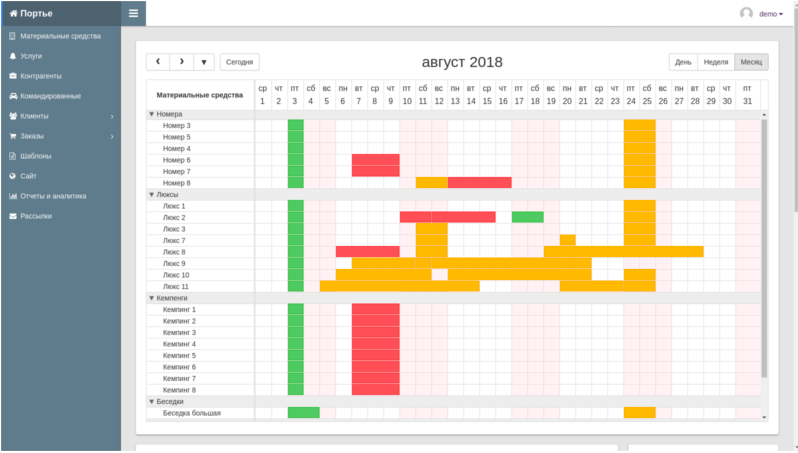Click the small orange booking in Люкс 7
This screenshot has height=453, width=798.
pos(567,240)
